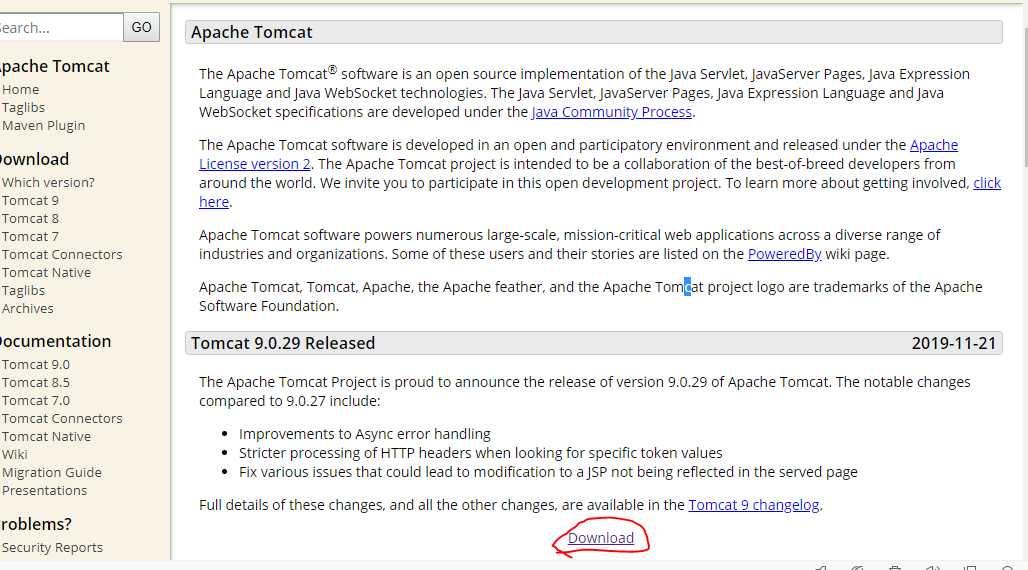Image resolution: width=1028 pixels, height=570 pixels.
Task: Open Tomcat Native in the Download section
Action: pos(46,272)
